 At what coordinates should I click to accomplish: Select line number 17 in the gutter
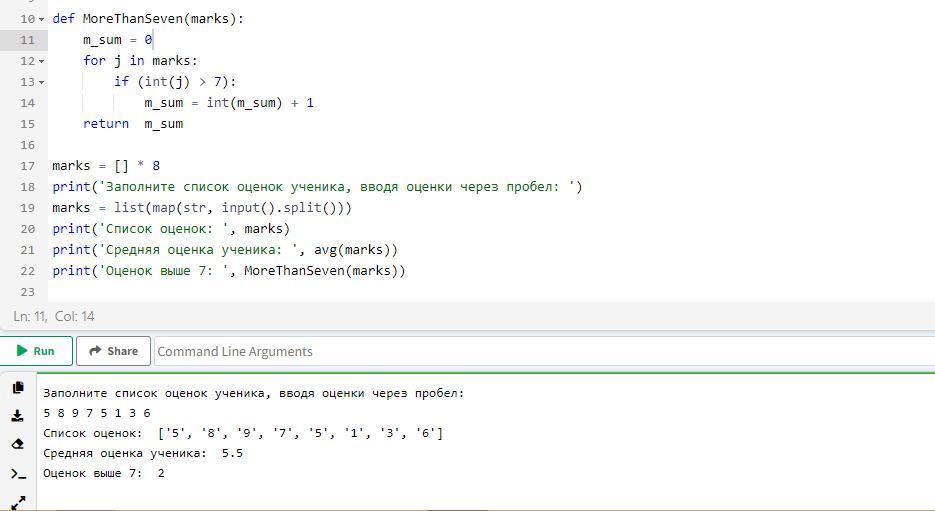pos(27,166)
